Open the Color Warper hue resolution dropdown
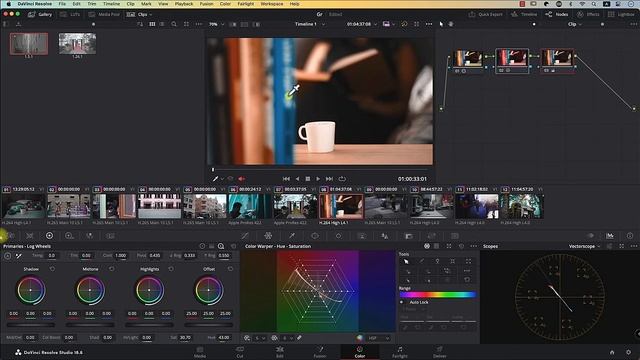 260,338
